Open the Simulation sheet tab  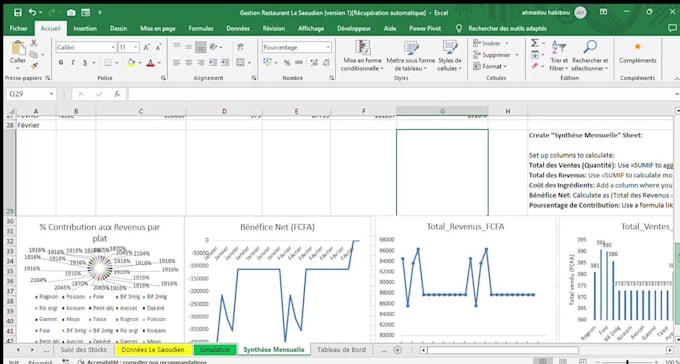(215, 350)
